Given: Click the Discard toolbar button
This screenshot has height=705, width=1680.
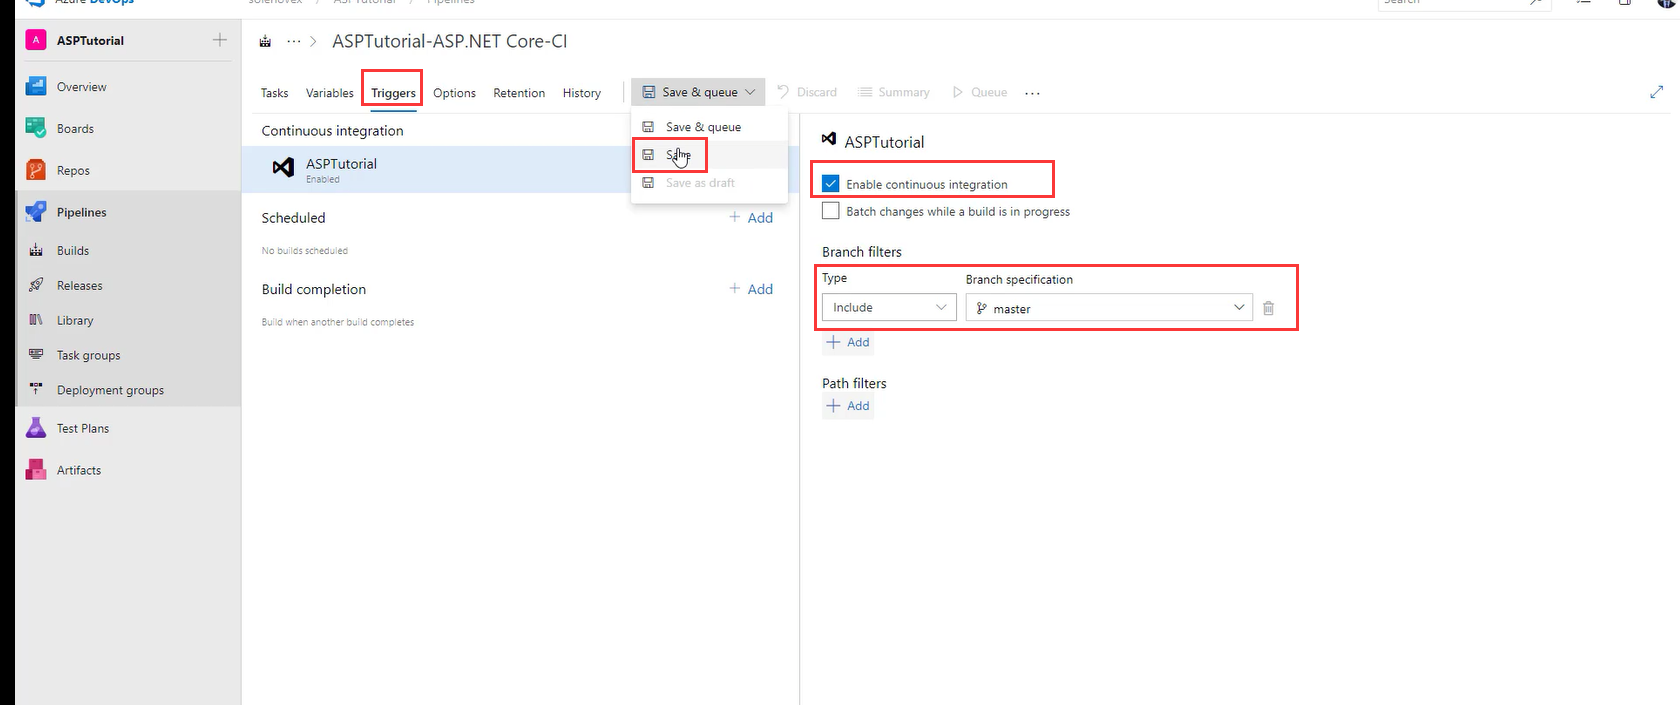Looking at the screenshot, I should coord(807,92).
